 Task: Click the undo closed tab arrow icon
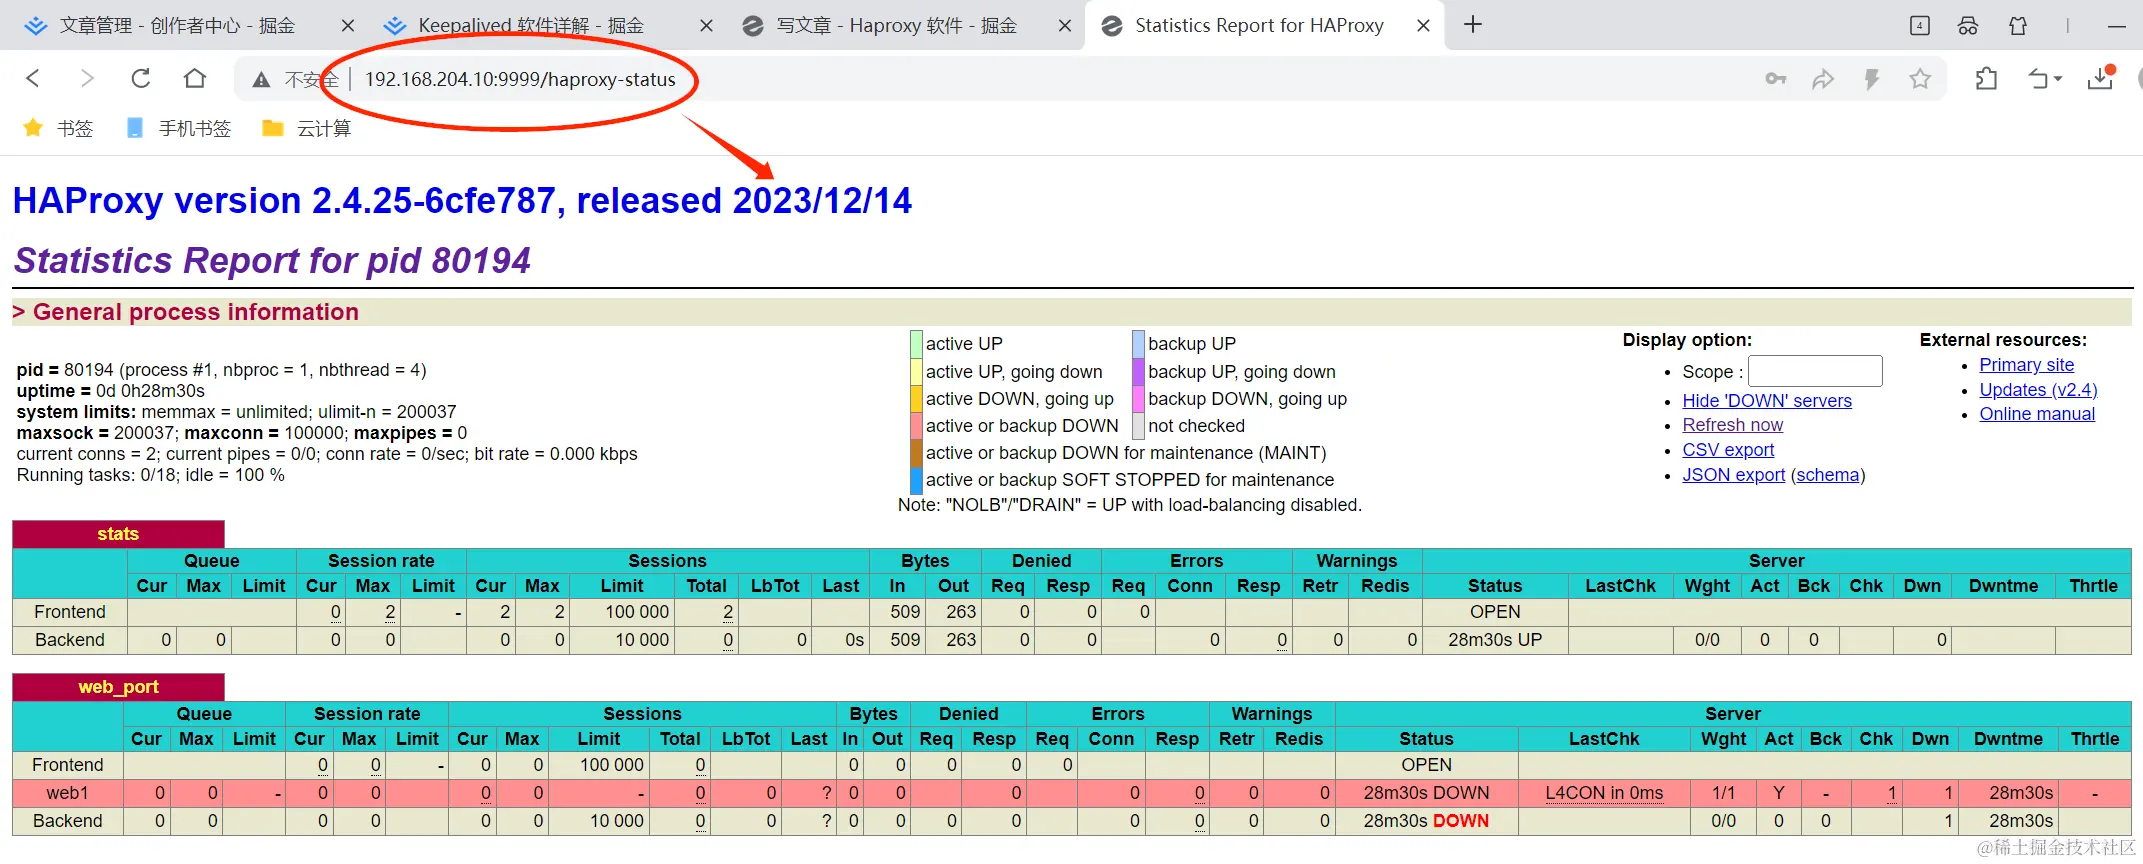tap(2038, 79)
